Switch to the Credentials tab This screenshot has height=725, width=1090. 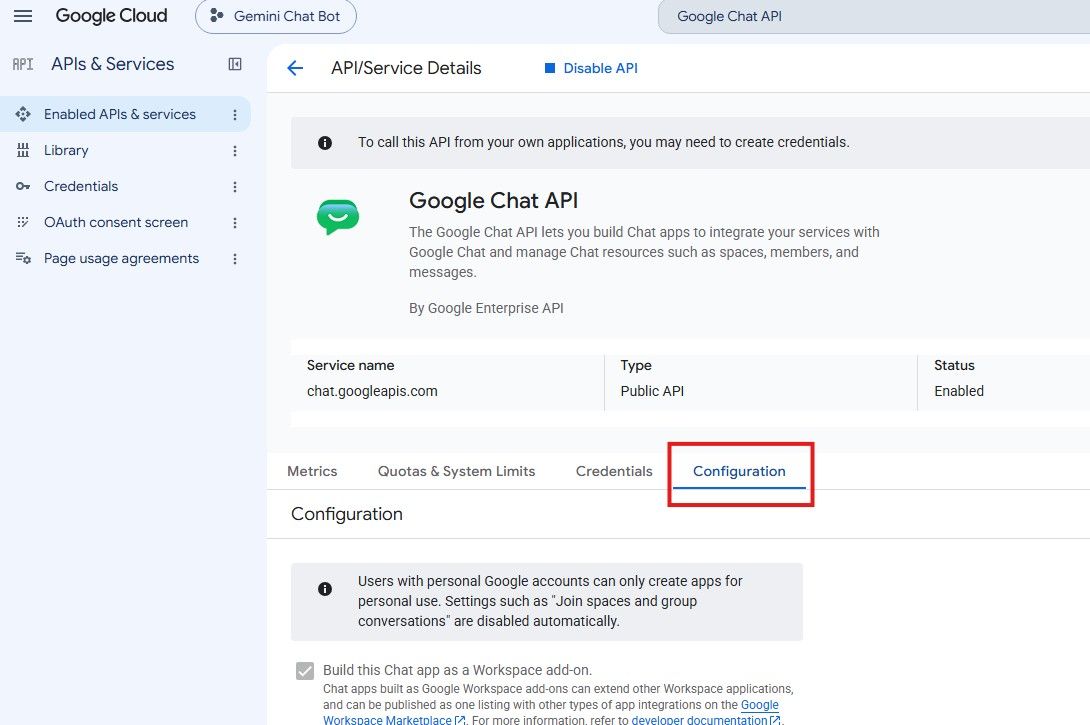click(615, 471)
